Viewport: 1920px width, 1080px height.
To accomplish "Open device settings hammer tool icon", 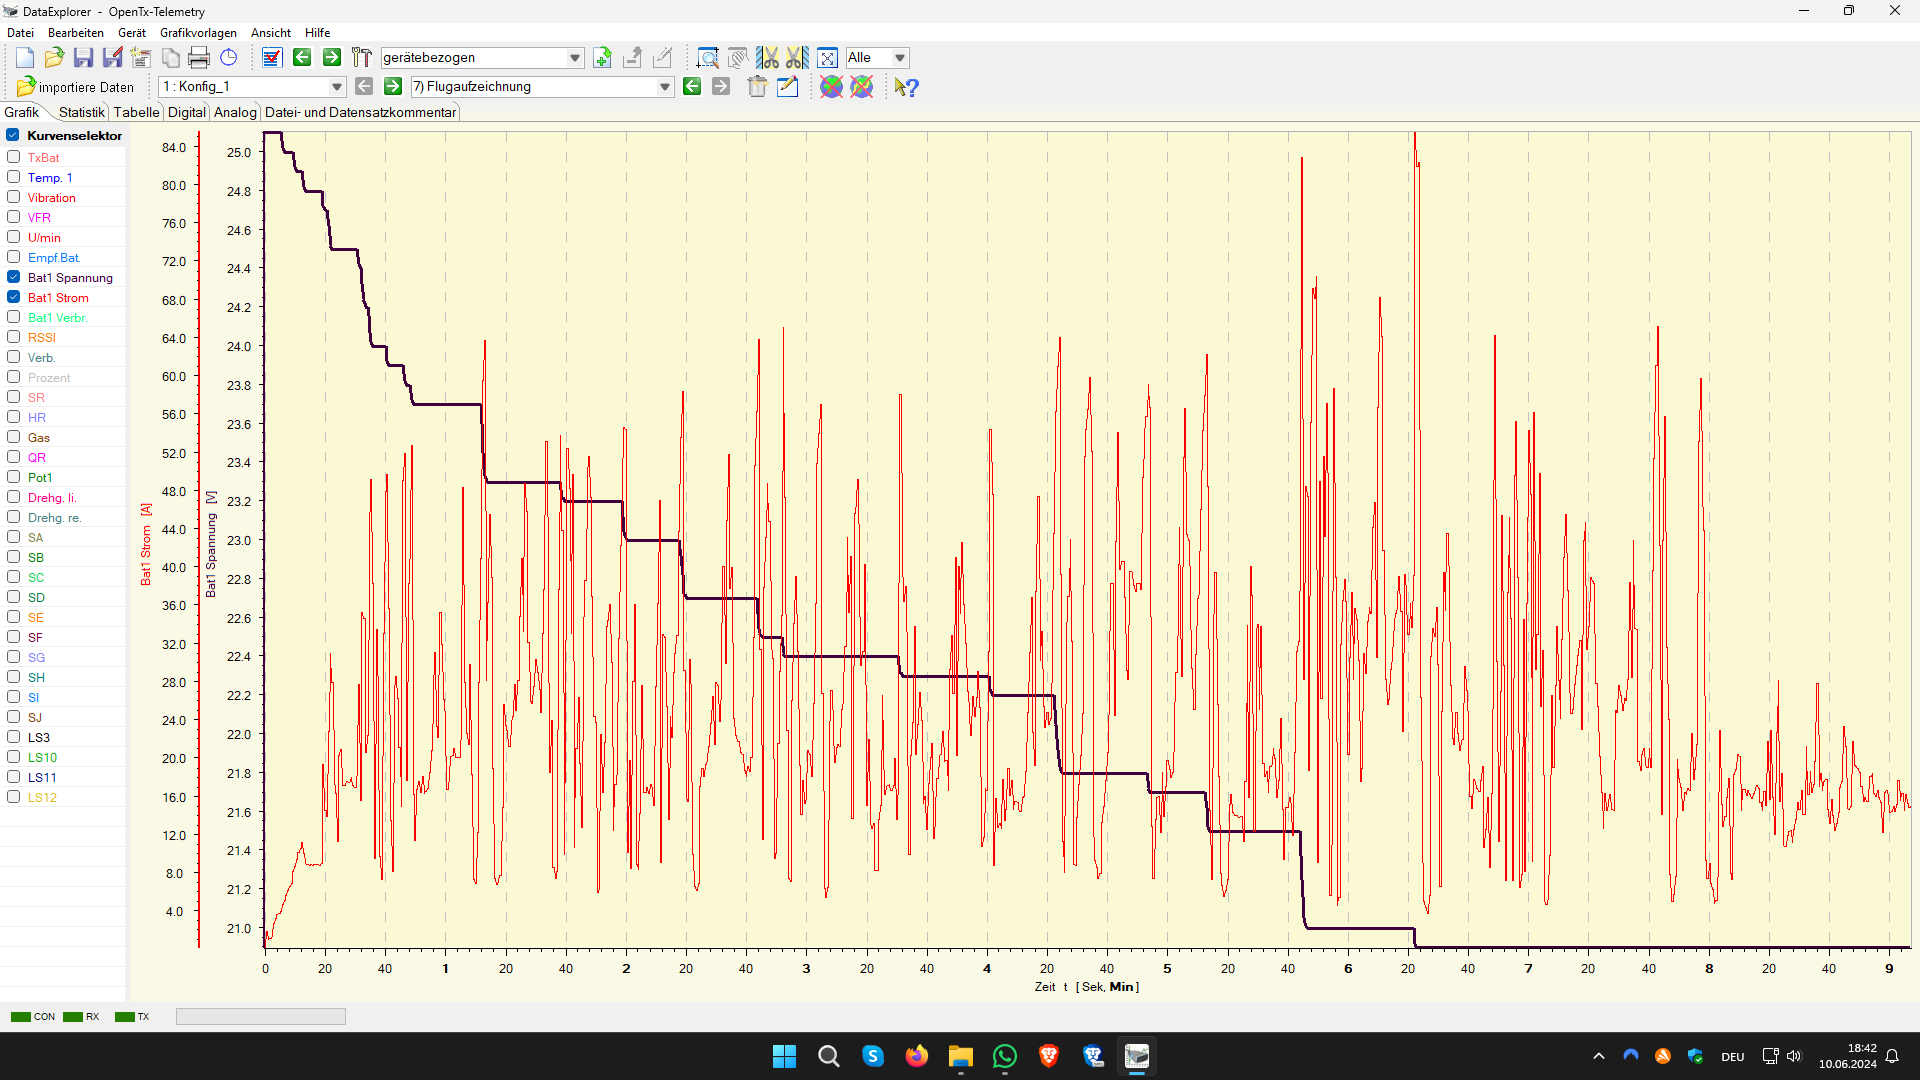I will (361, 58).
